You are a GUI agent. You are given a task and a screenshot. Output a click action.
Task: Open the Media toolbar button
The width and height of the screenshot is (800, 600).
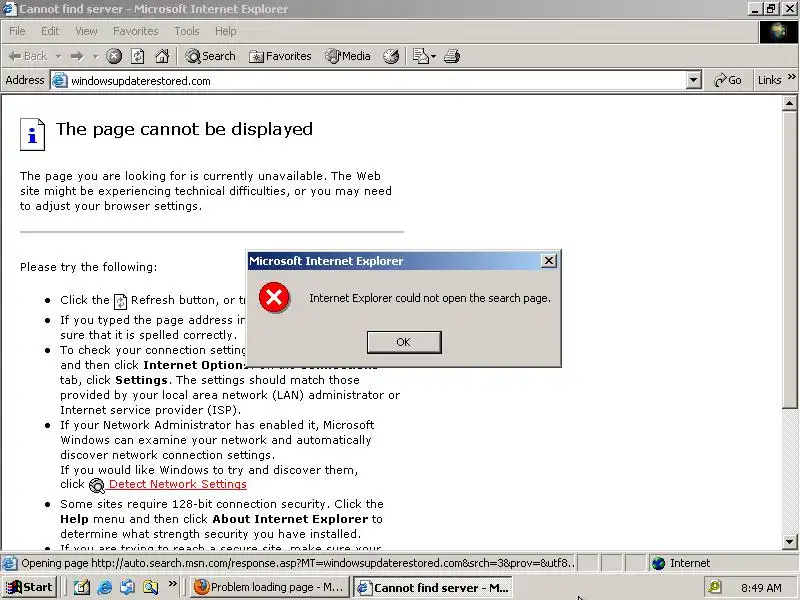[x=348, y=56]
